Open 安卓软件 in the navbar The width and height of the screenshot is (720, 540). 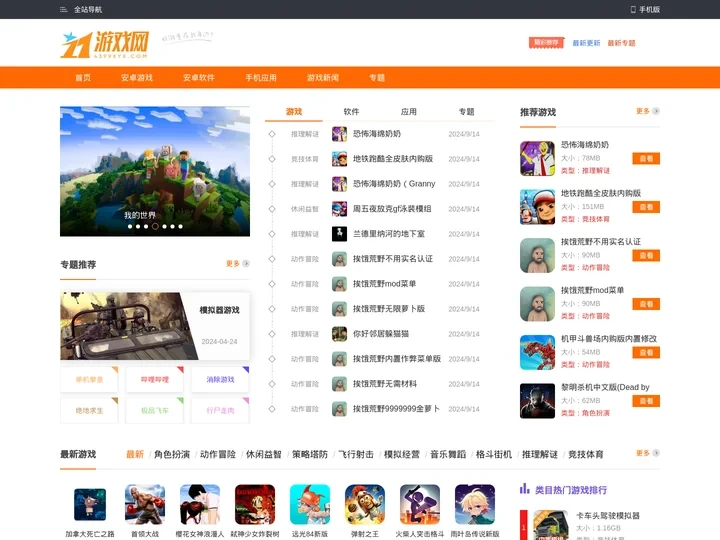(x=199, y=78)
